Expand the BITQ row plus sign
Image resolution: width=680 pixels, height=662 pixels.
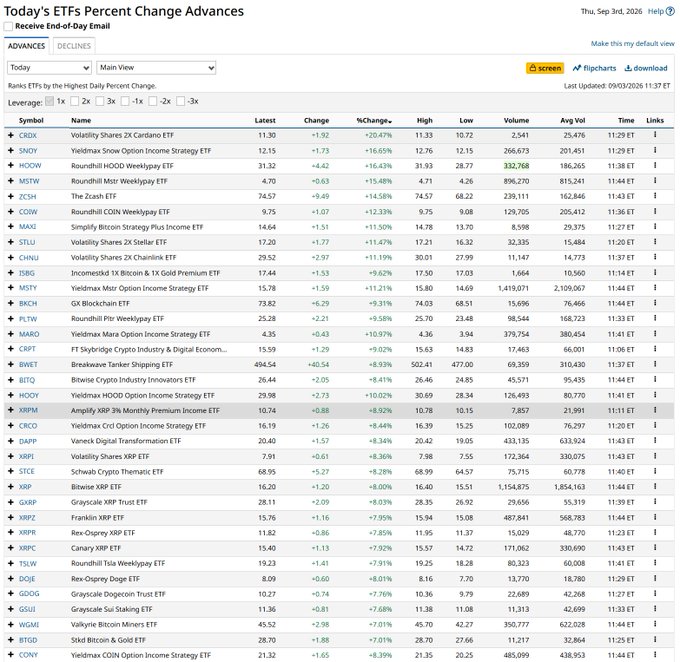(x=11, y=380)
